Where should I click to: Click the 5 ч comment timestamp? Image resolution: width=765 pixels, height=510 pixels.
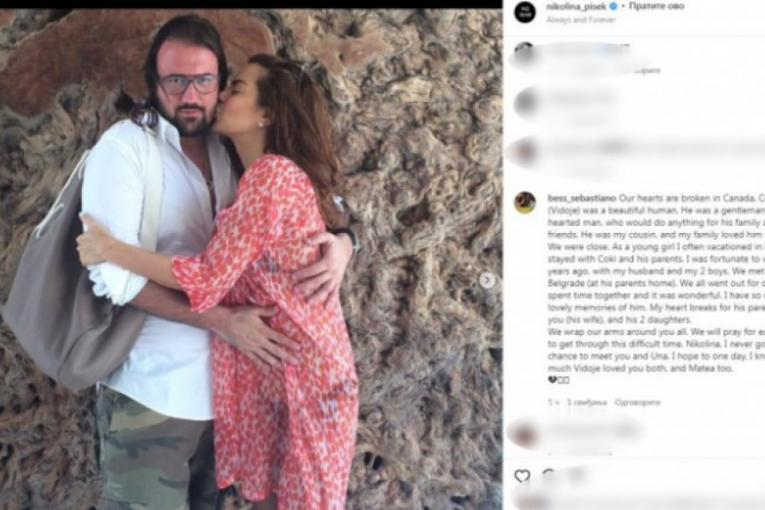click(x=553, y=402)
